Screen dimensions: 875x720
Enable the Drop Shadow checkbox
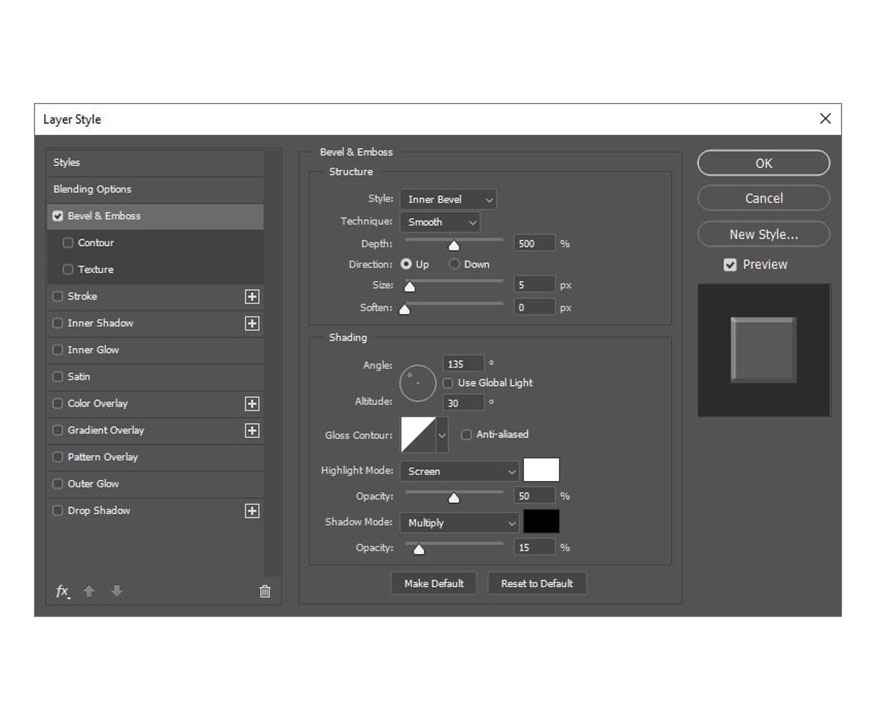(x=57, y=511)
